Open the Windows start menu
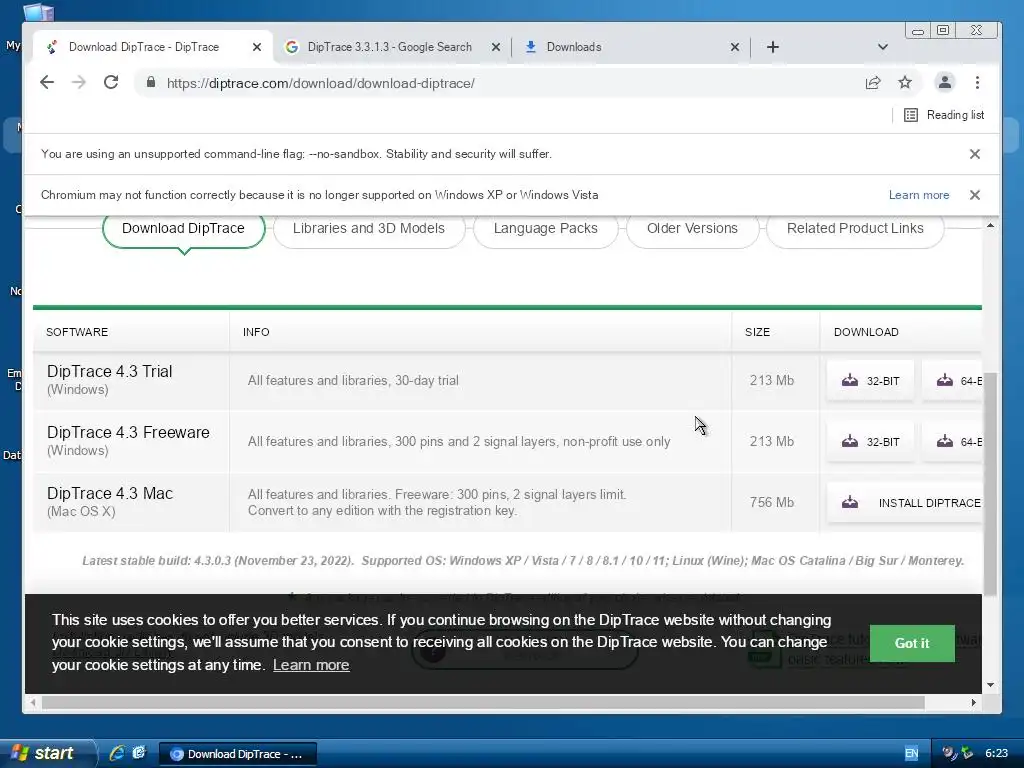The width and height of the screenshot is (1024, 768). 47,754
